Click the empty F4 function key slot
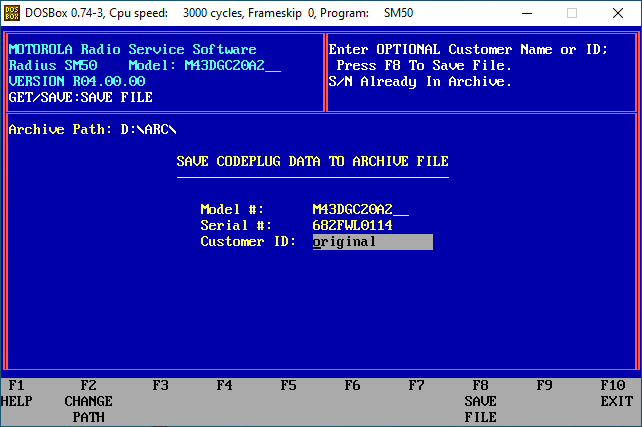642x427 pixels. (x=224, y=385)
